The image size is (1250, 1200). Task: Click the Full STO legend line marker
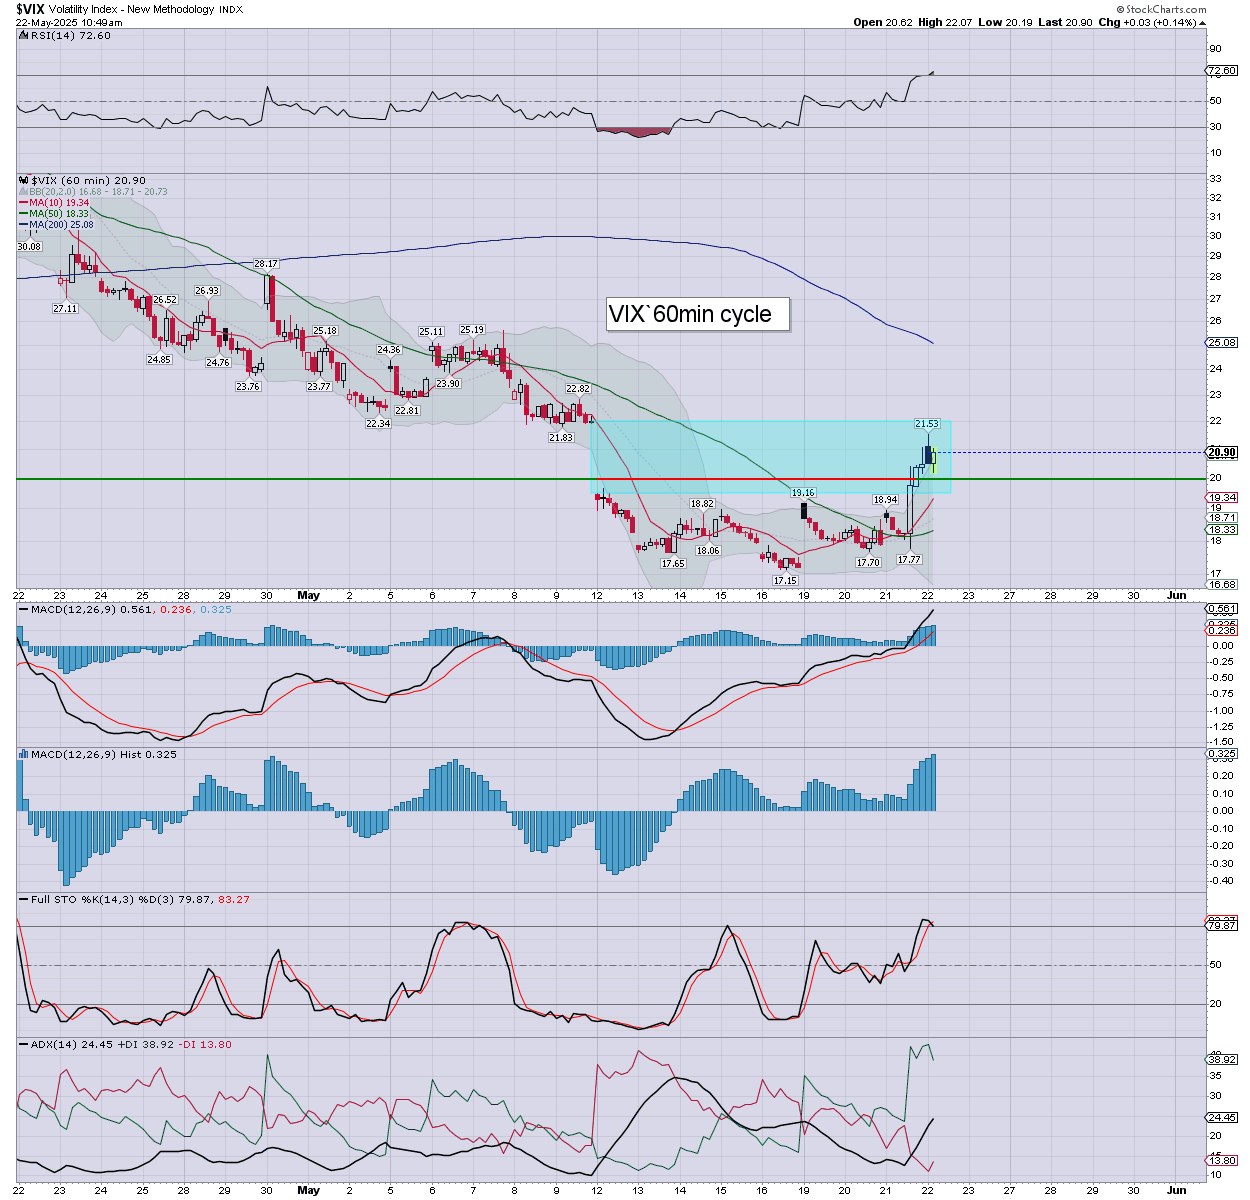[x=23, y=899]
